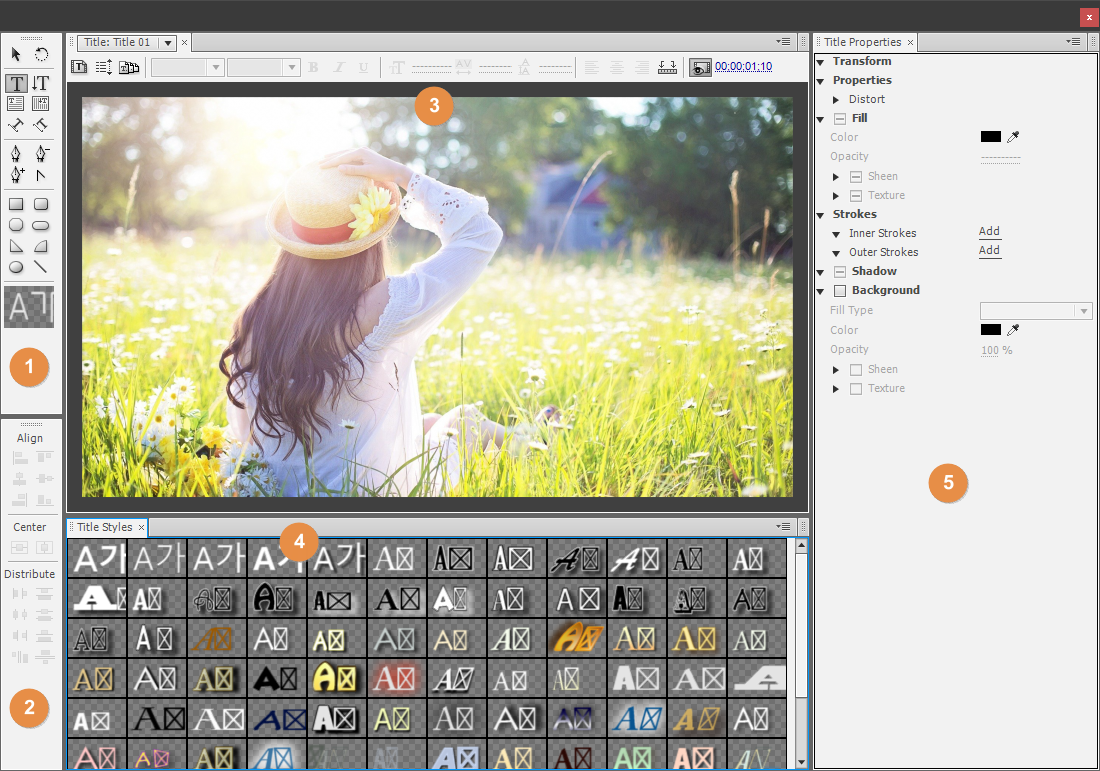
Task: Open the Title designer panel menu
Action: pos(784,42)
